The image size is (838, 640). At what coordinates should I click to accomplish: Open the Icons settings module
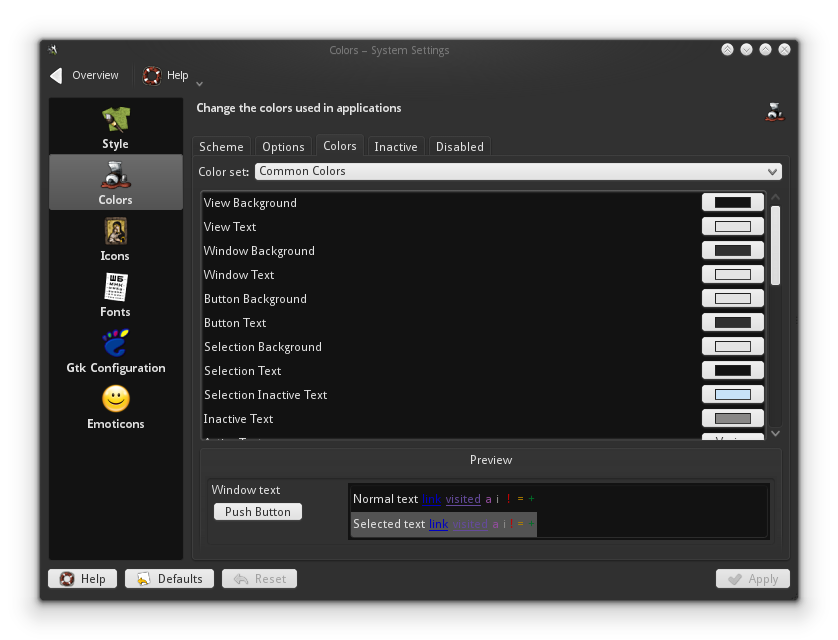coord(115,238)
